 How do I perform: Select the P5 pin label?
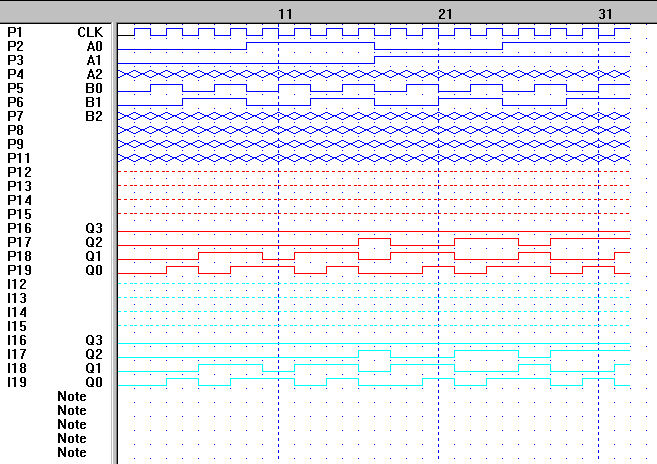[x=16, y=88]
